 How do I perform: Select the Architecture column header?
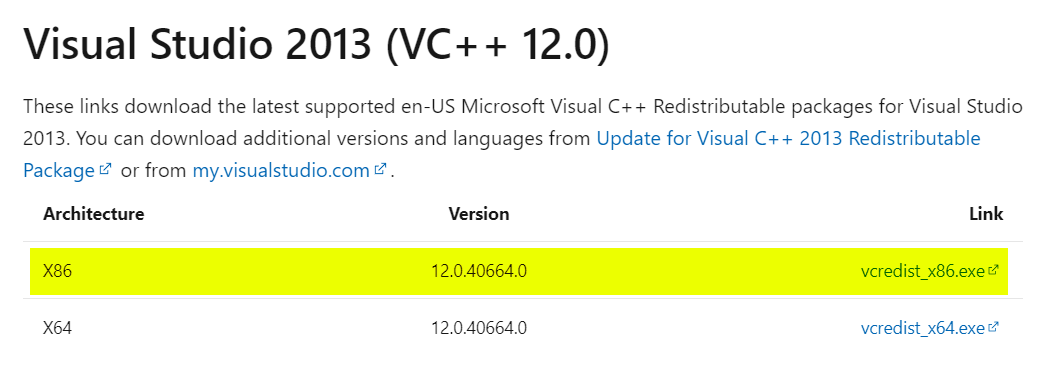pyautogui.click(x=94, y=214)
